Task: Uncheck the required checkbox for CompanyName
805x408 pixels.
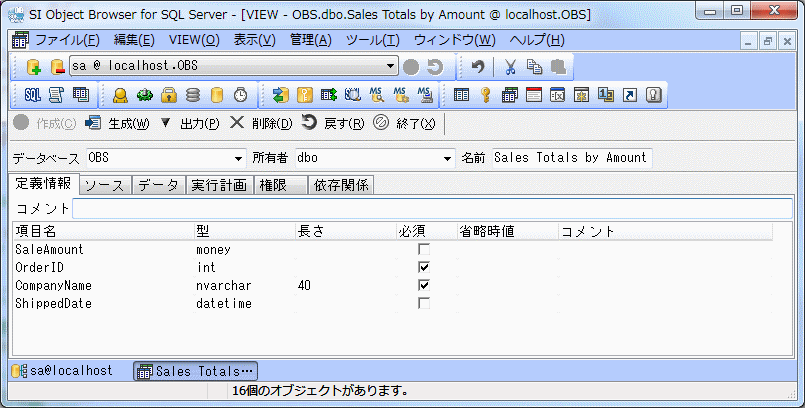Action: click(x=424, y=285)
